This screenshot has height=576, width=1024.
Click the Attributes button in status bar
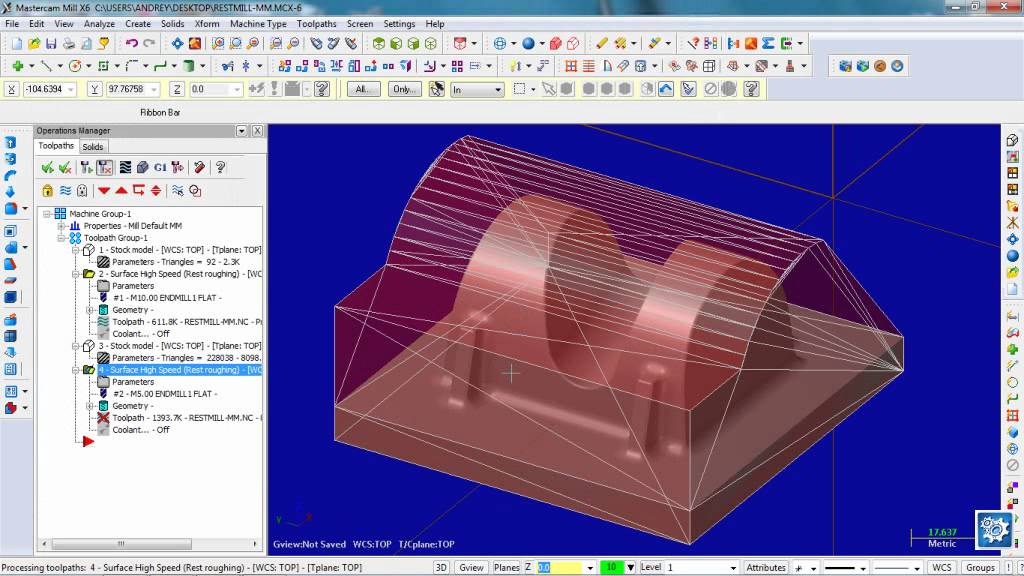(765, 568)
